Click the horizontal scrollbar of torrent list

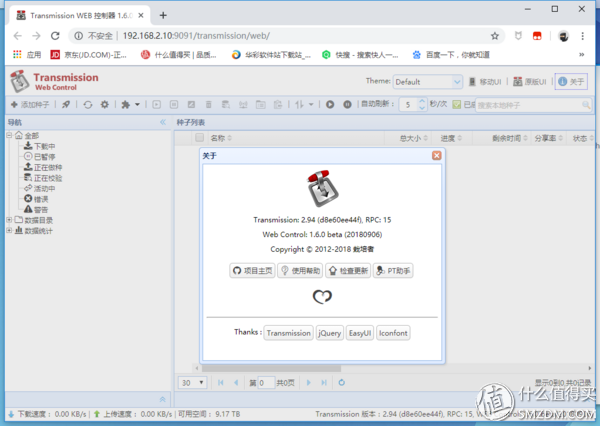(x=271, y=368)
